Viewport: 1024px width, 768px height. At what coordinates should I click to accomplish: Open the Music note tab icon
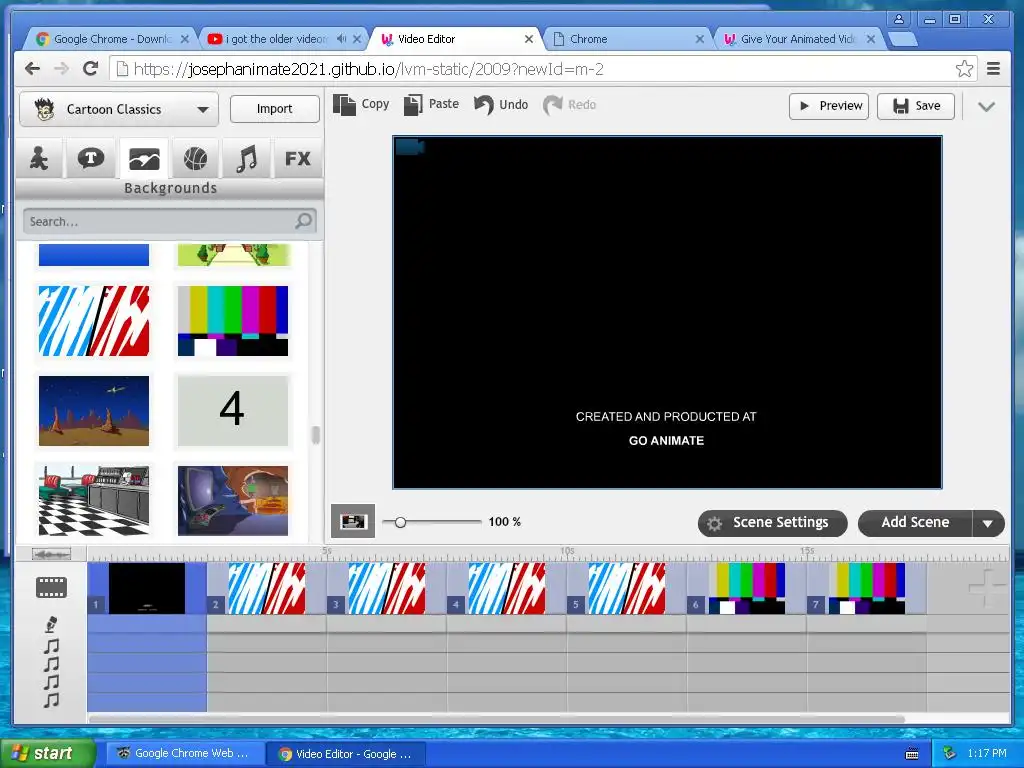(x=246, y=159)
